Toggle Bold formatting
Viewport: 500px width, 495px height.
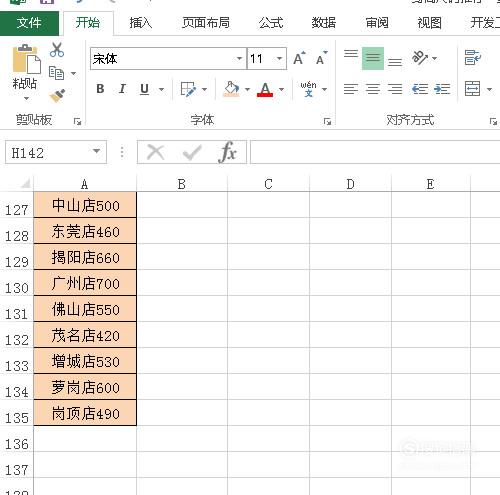100,89
